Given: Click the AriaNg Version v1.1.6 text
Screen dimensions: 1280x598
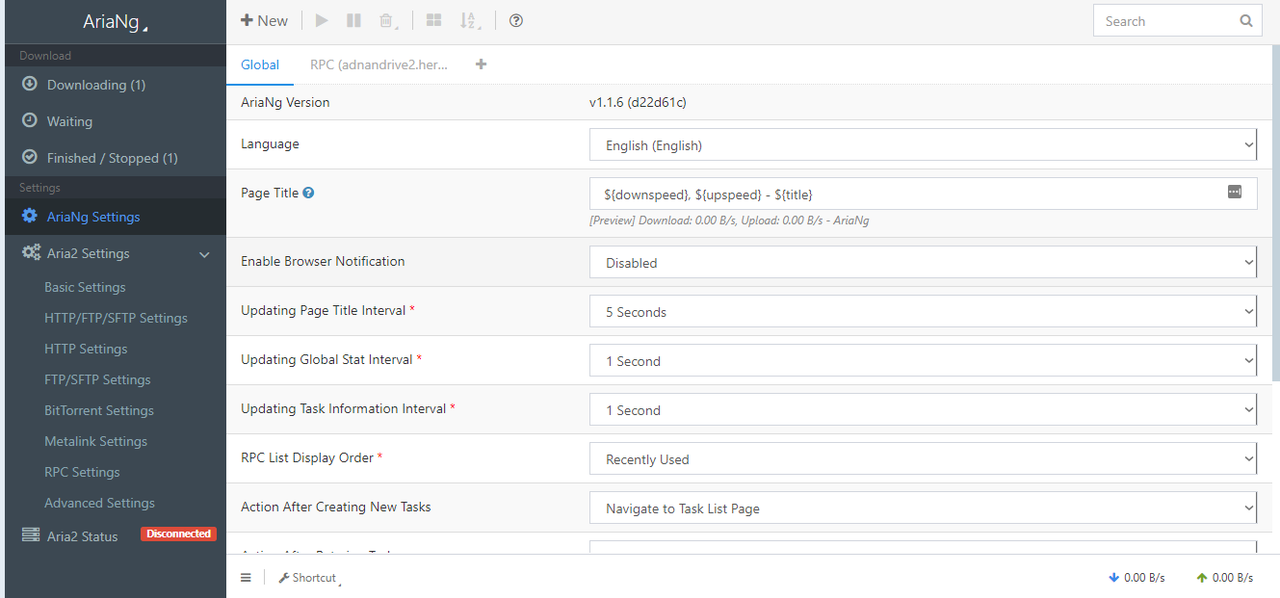Looking at the screenshot, I should tap(636, 102).
